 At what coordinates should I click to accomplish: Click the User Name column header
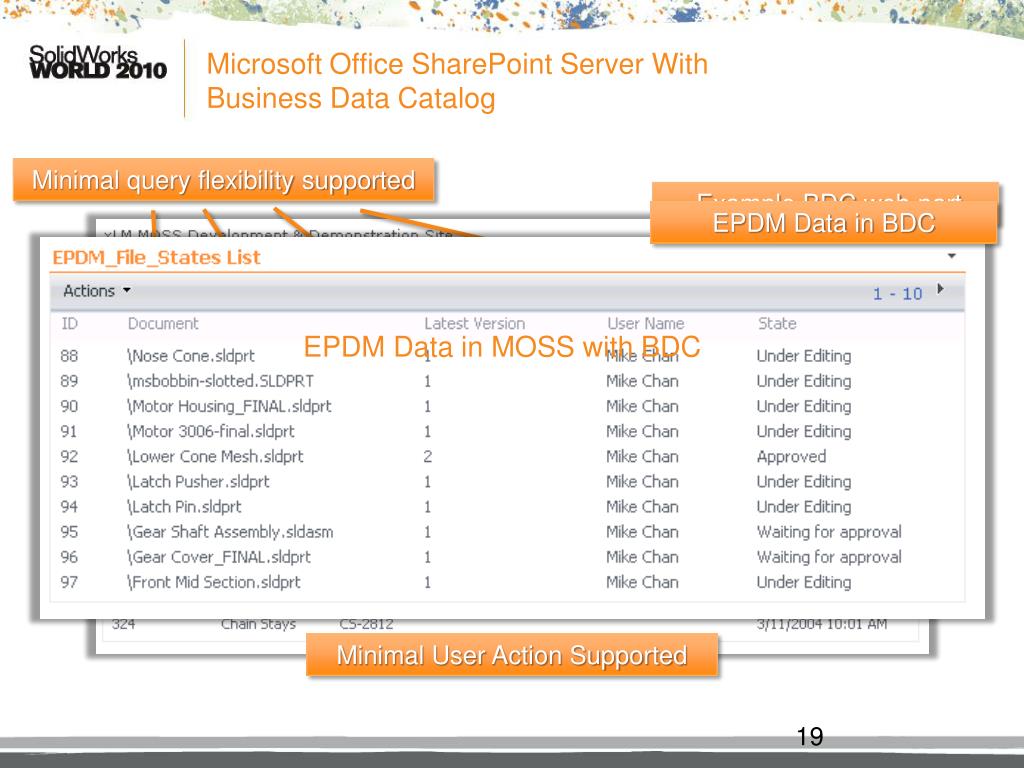646,324
